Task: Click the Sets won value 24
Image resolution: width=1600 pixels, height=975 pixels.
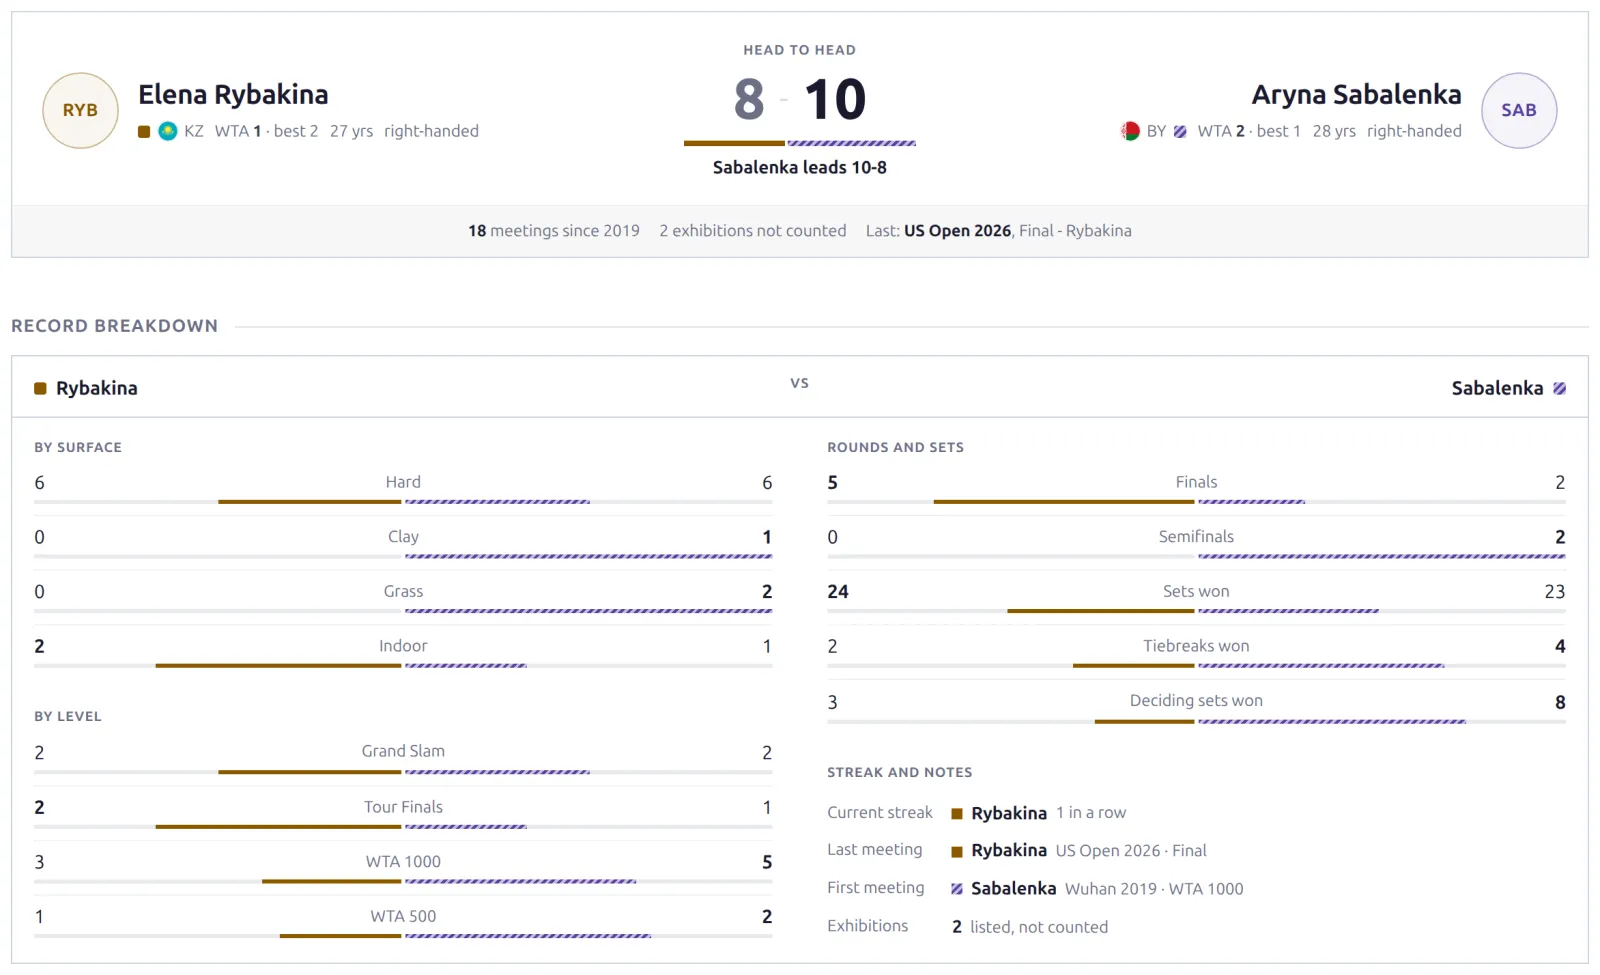Action: click(838, 592)
